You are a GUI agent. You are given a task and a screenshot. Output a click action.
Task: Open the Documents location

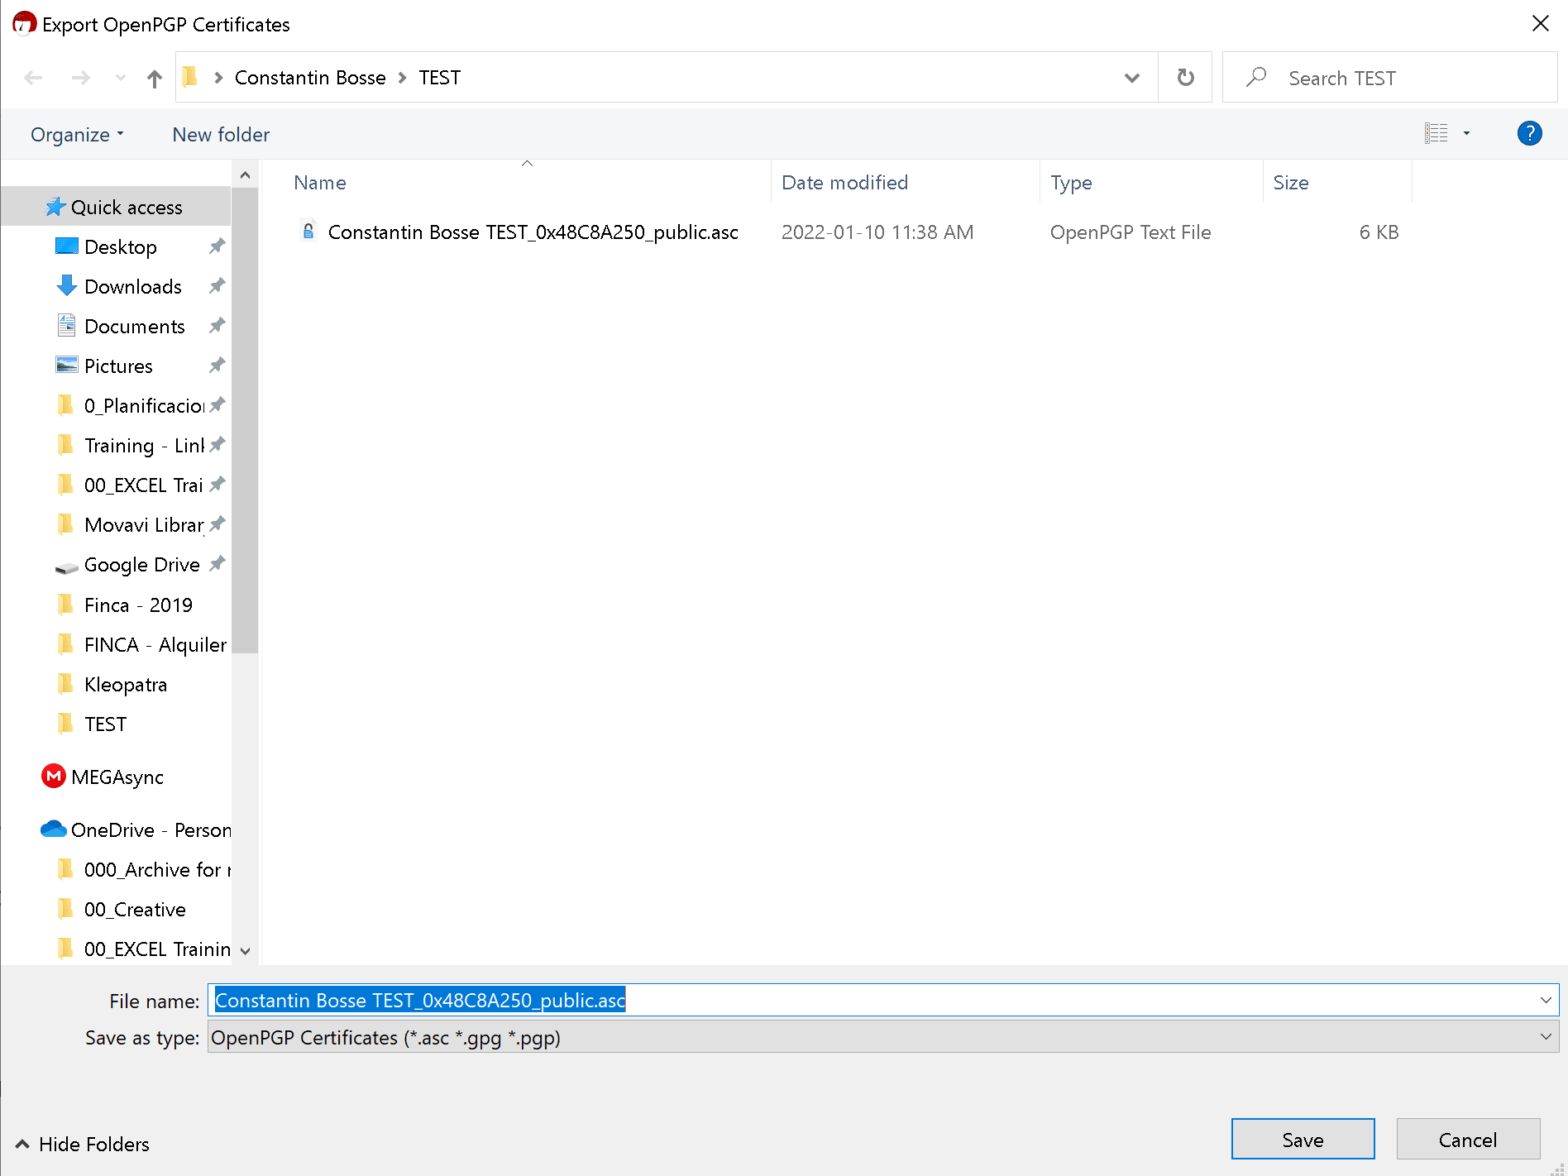point(134,326)
